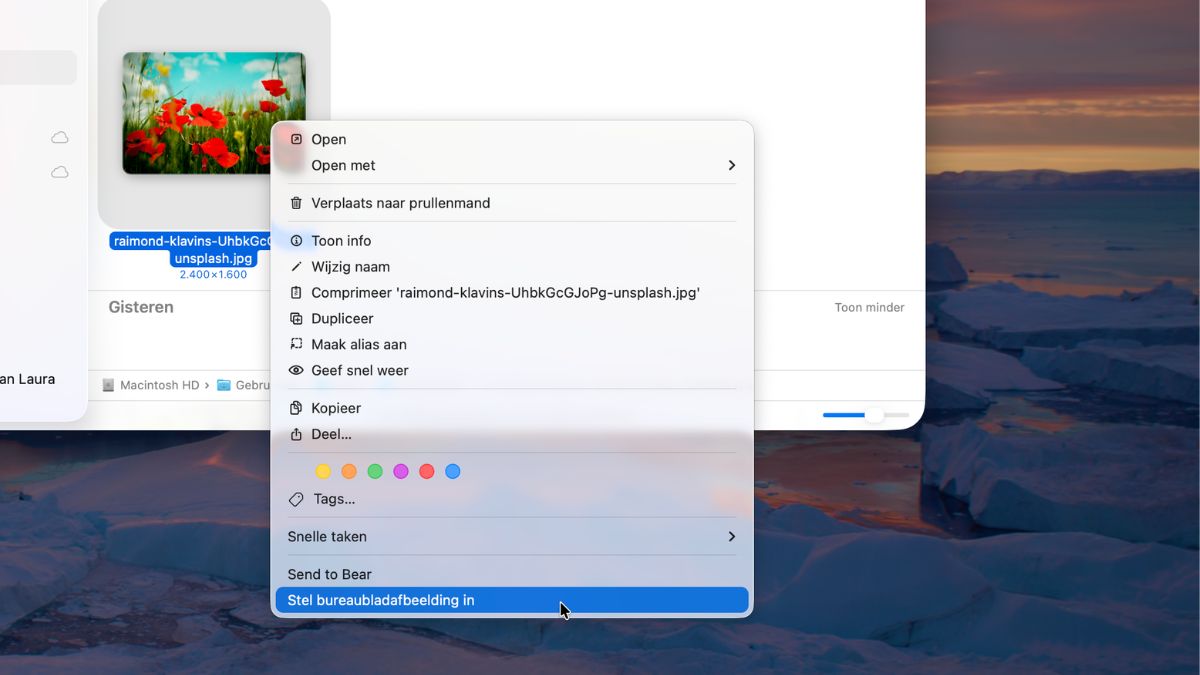Choose Maak alias aan
Screen dimensions: 1200x675
(359, 345)
